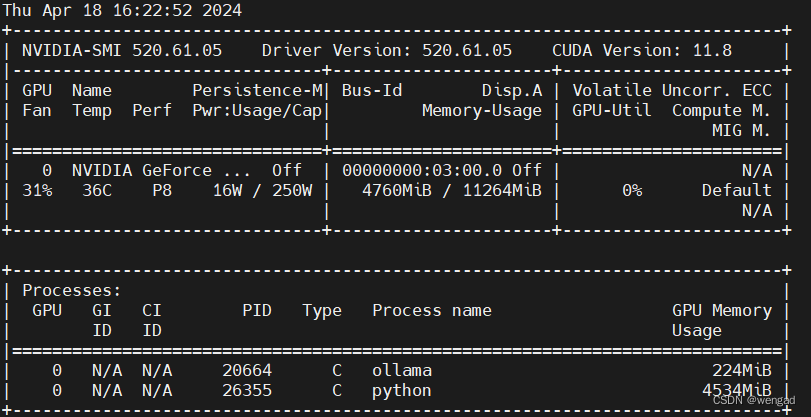Click the 'Fan' header label

pyautogui.click(x=37, y=111)
